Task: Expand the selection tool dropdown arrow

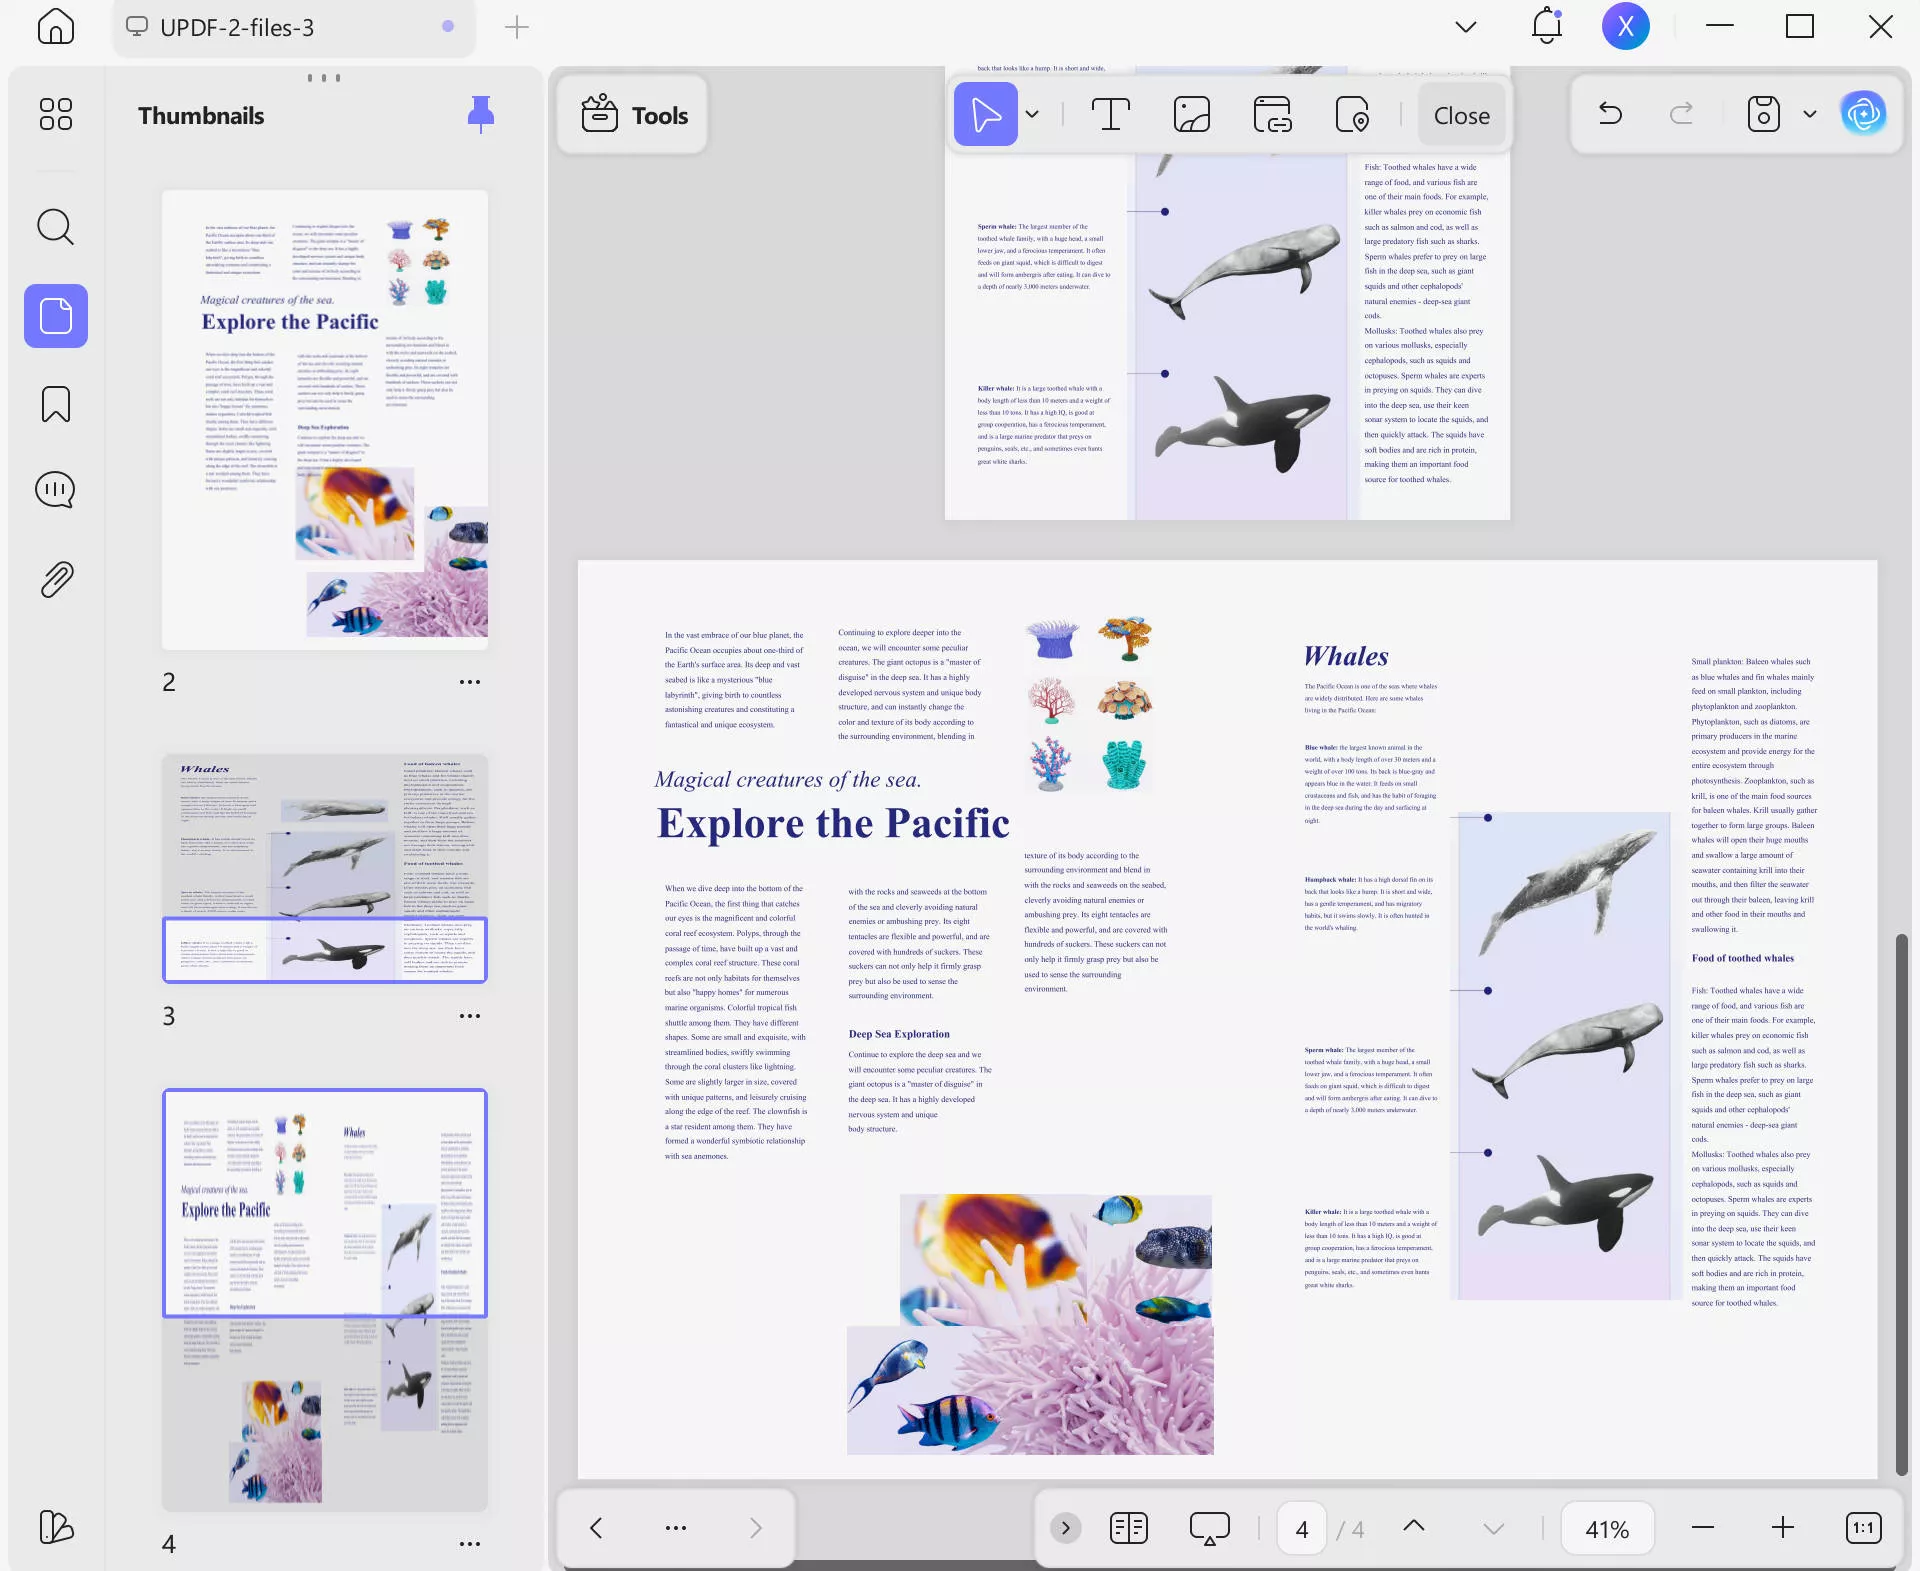Action: 1032,115
